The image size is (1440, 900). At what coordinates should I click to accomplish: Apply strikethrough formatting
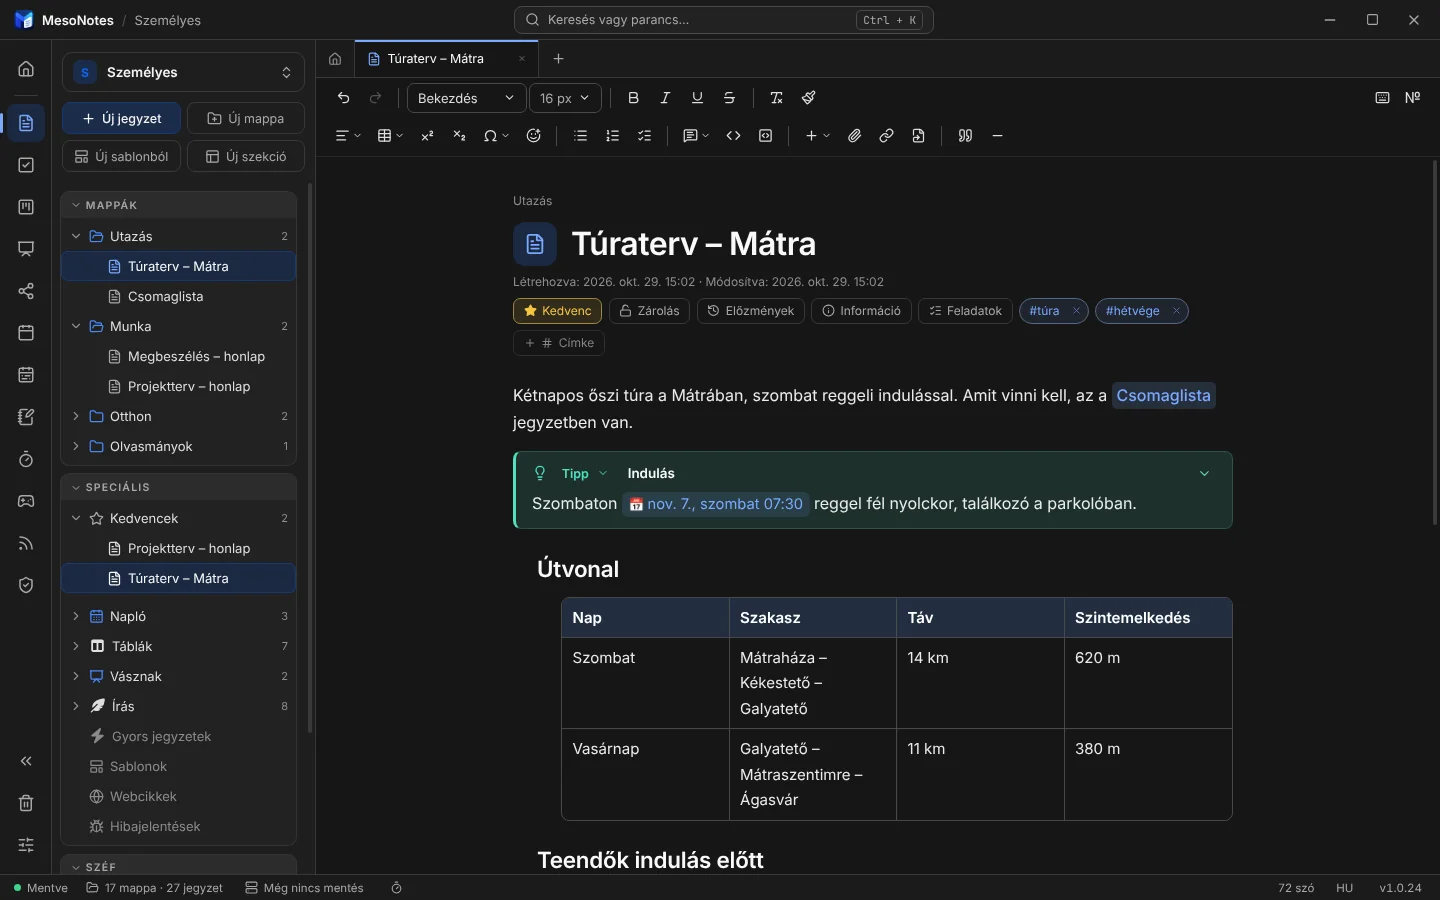tap(729, 98)
